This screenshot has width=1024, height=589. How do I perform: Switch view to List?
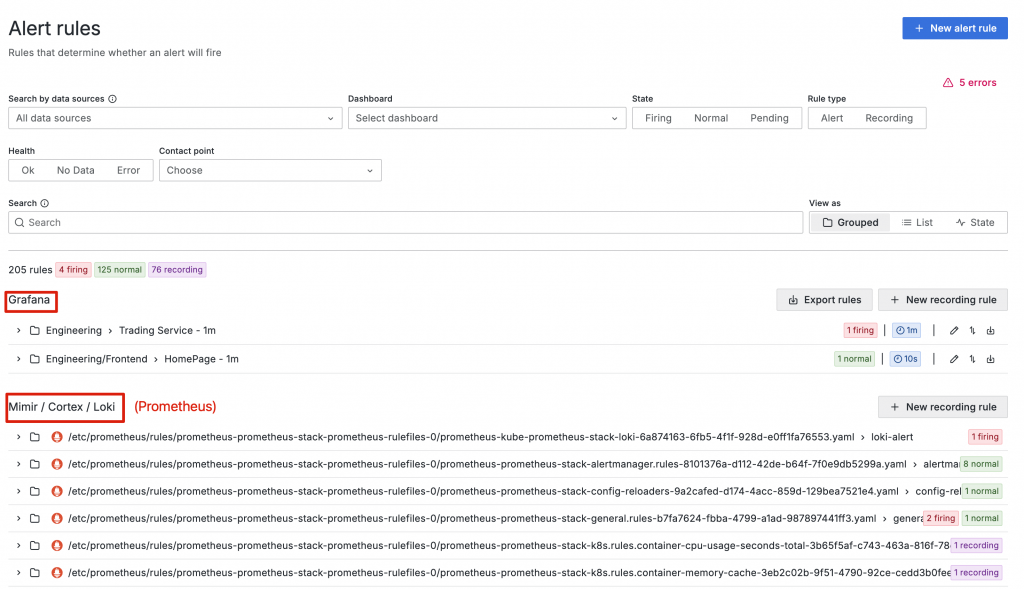pyautogui.click(x=917, y=223)
